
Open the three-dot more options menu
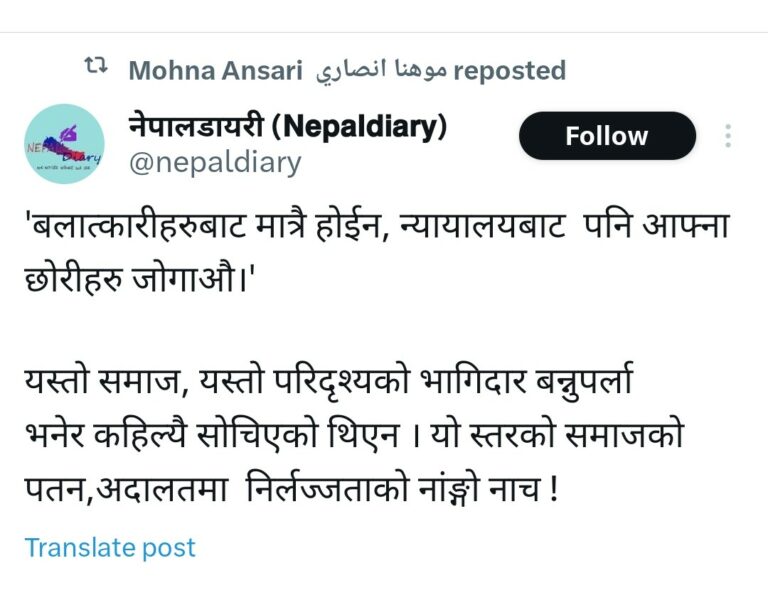point(728,136)
